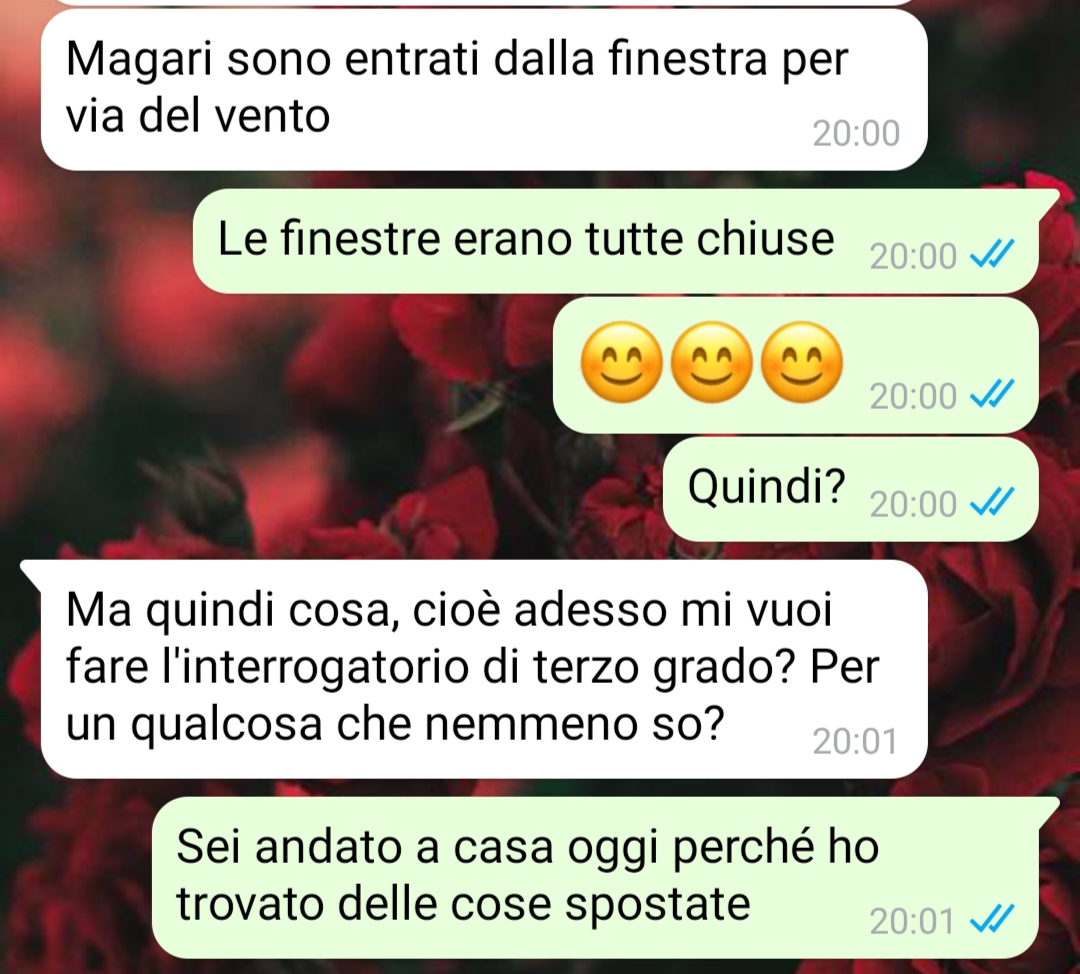Tap the 20:01 timestamp on 'nemmeno so?' message

click(x=855, y=742)
